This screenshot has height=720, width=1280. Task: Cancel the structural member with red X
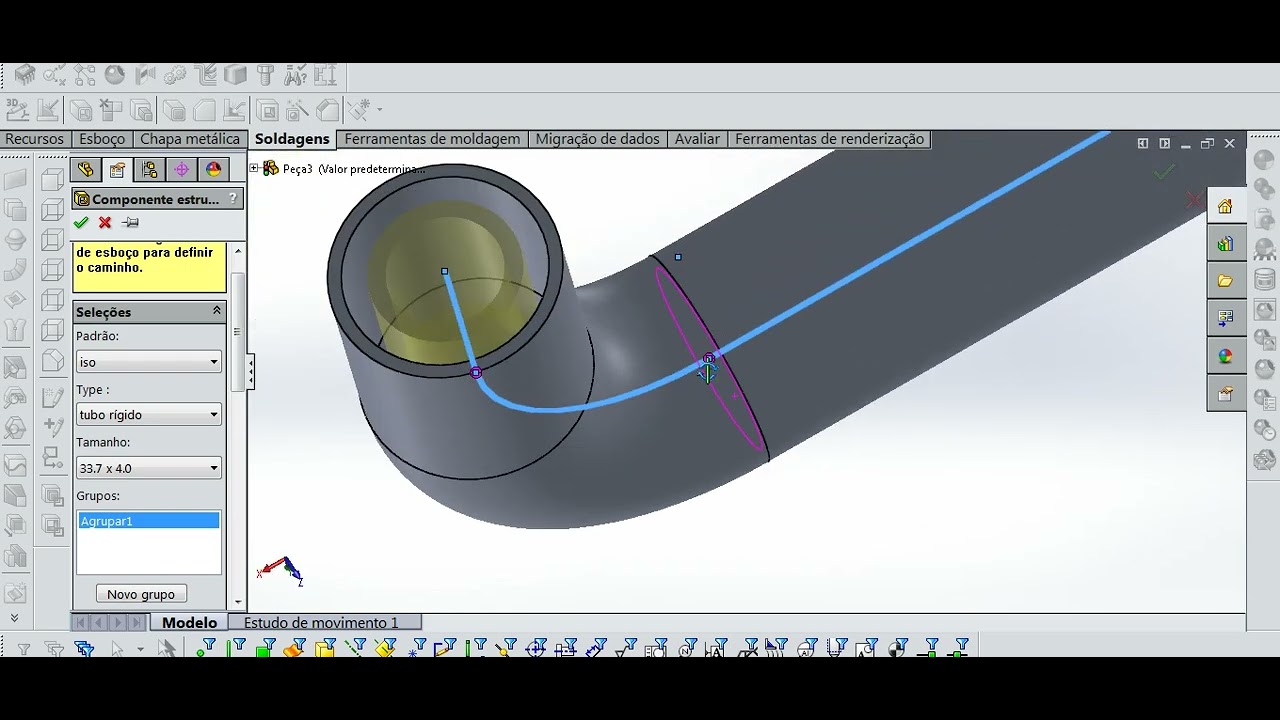click(105, 222)
